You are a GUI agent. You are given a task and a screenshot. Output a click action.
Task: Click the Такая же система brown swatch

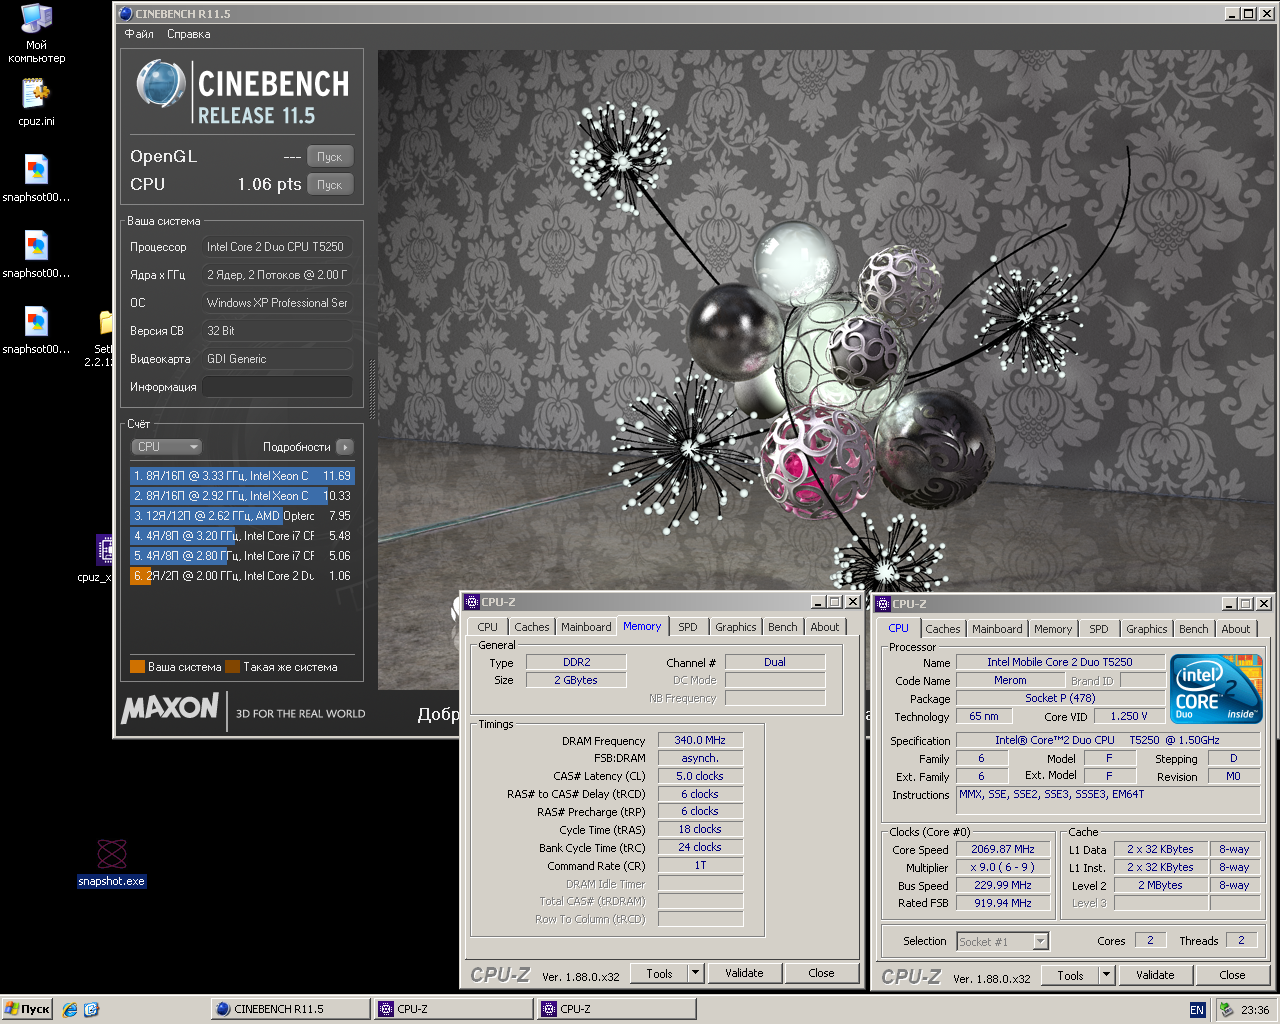(x=232, y=667)
